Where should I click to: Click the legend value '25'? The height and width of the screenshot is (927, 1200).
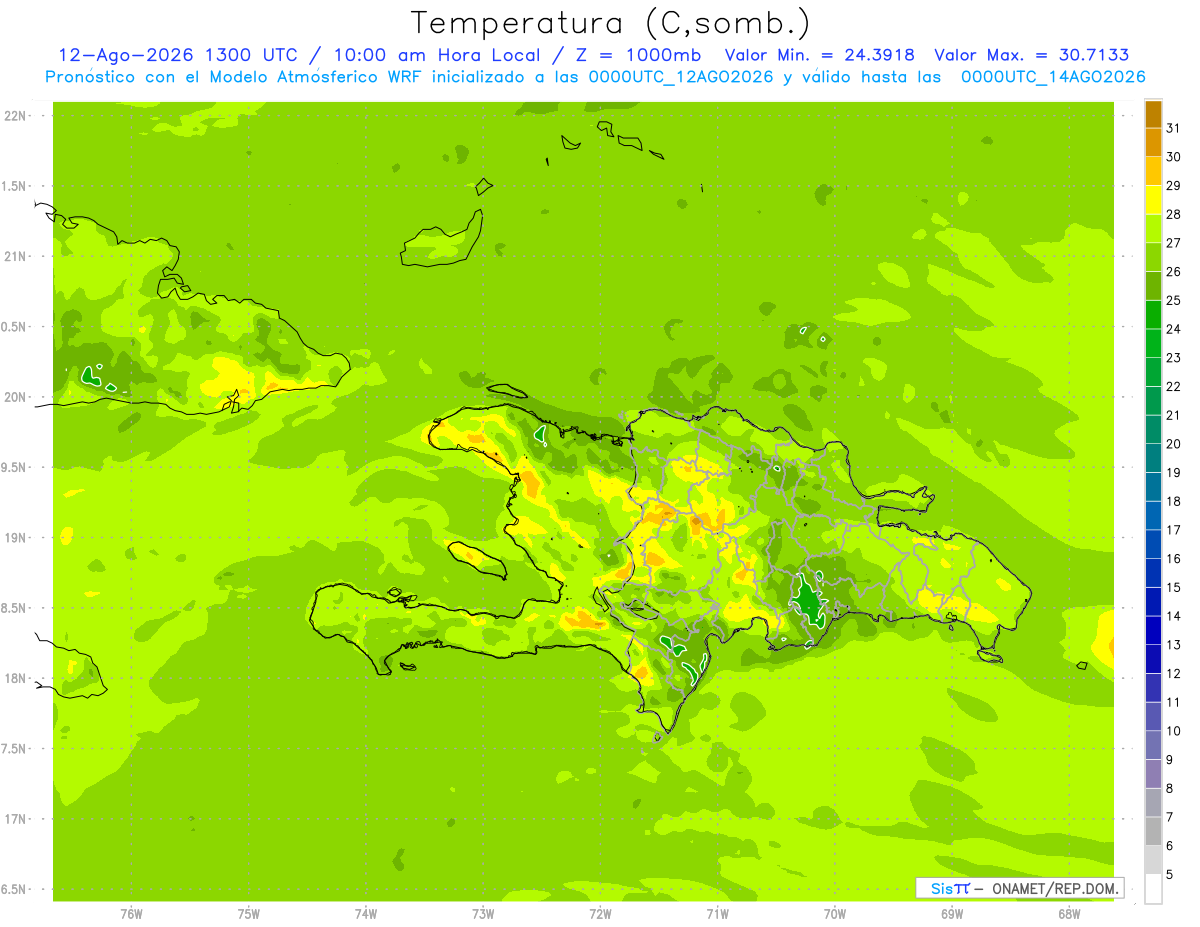1174,300
